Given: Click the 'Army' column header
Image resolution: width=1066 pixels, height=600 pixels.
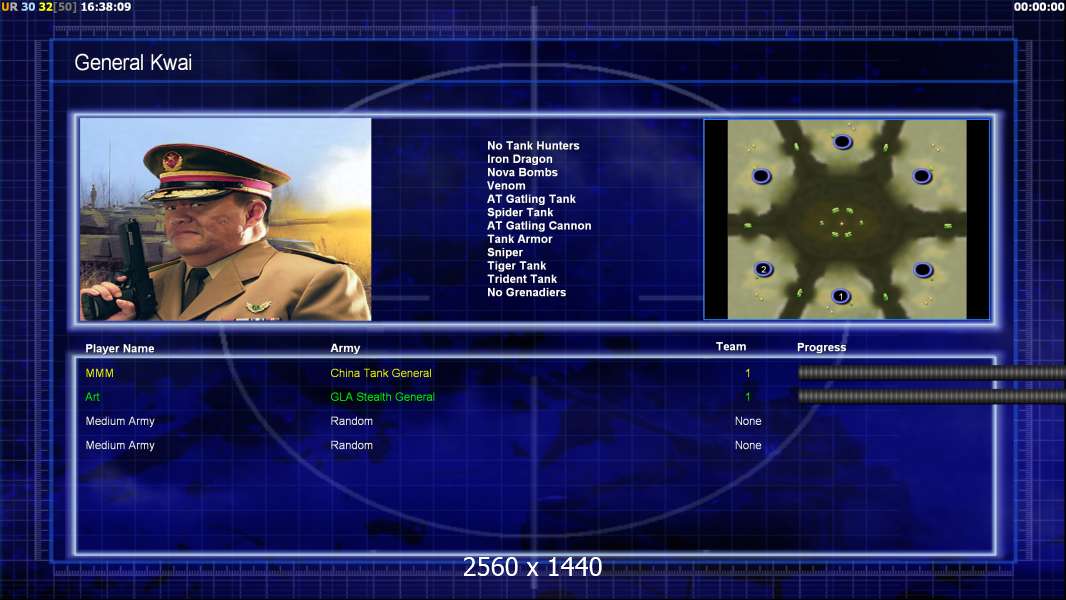Looking at the screenshot, I should [x=345, y=348].
